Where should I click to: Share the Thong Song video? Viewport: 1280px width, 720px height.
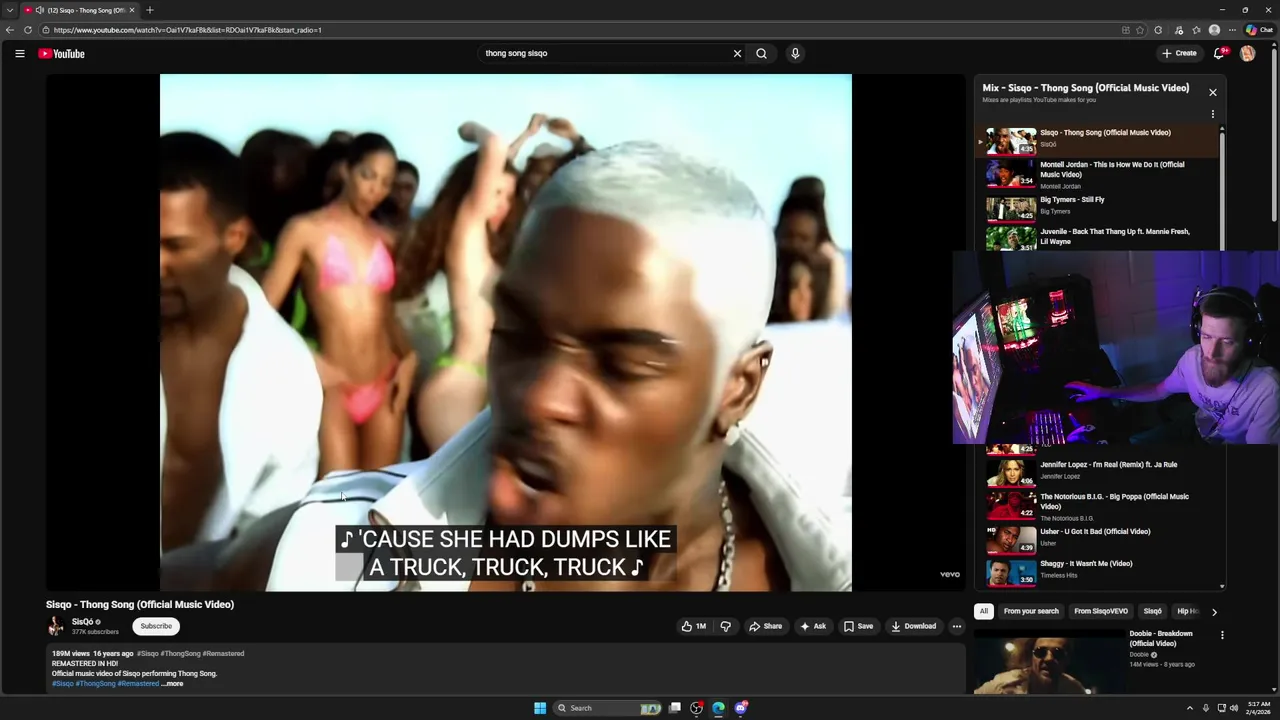(x=766, y=626)
